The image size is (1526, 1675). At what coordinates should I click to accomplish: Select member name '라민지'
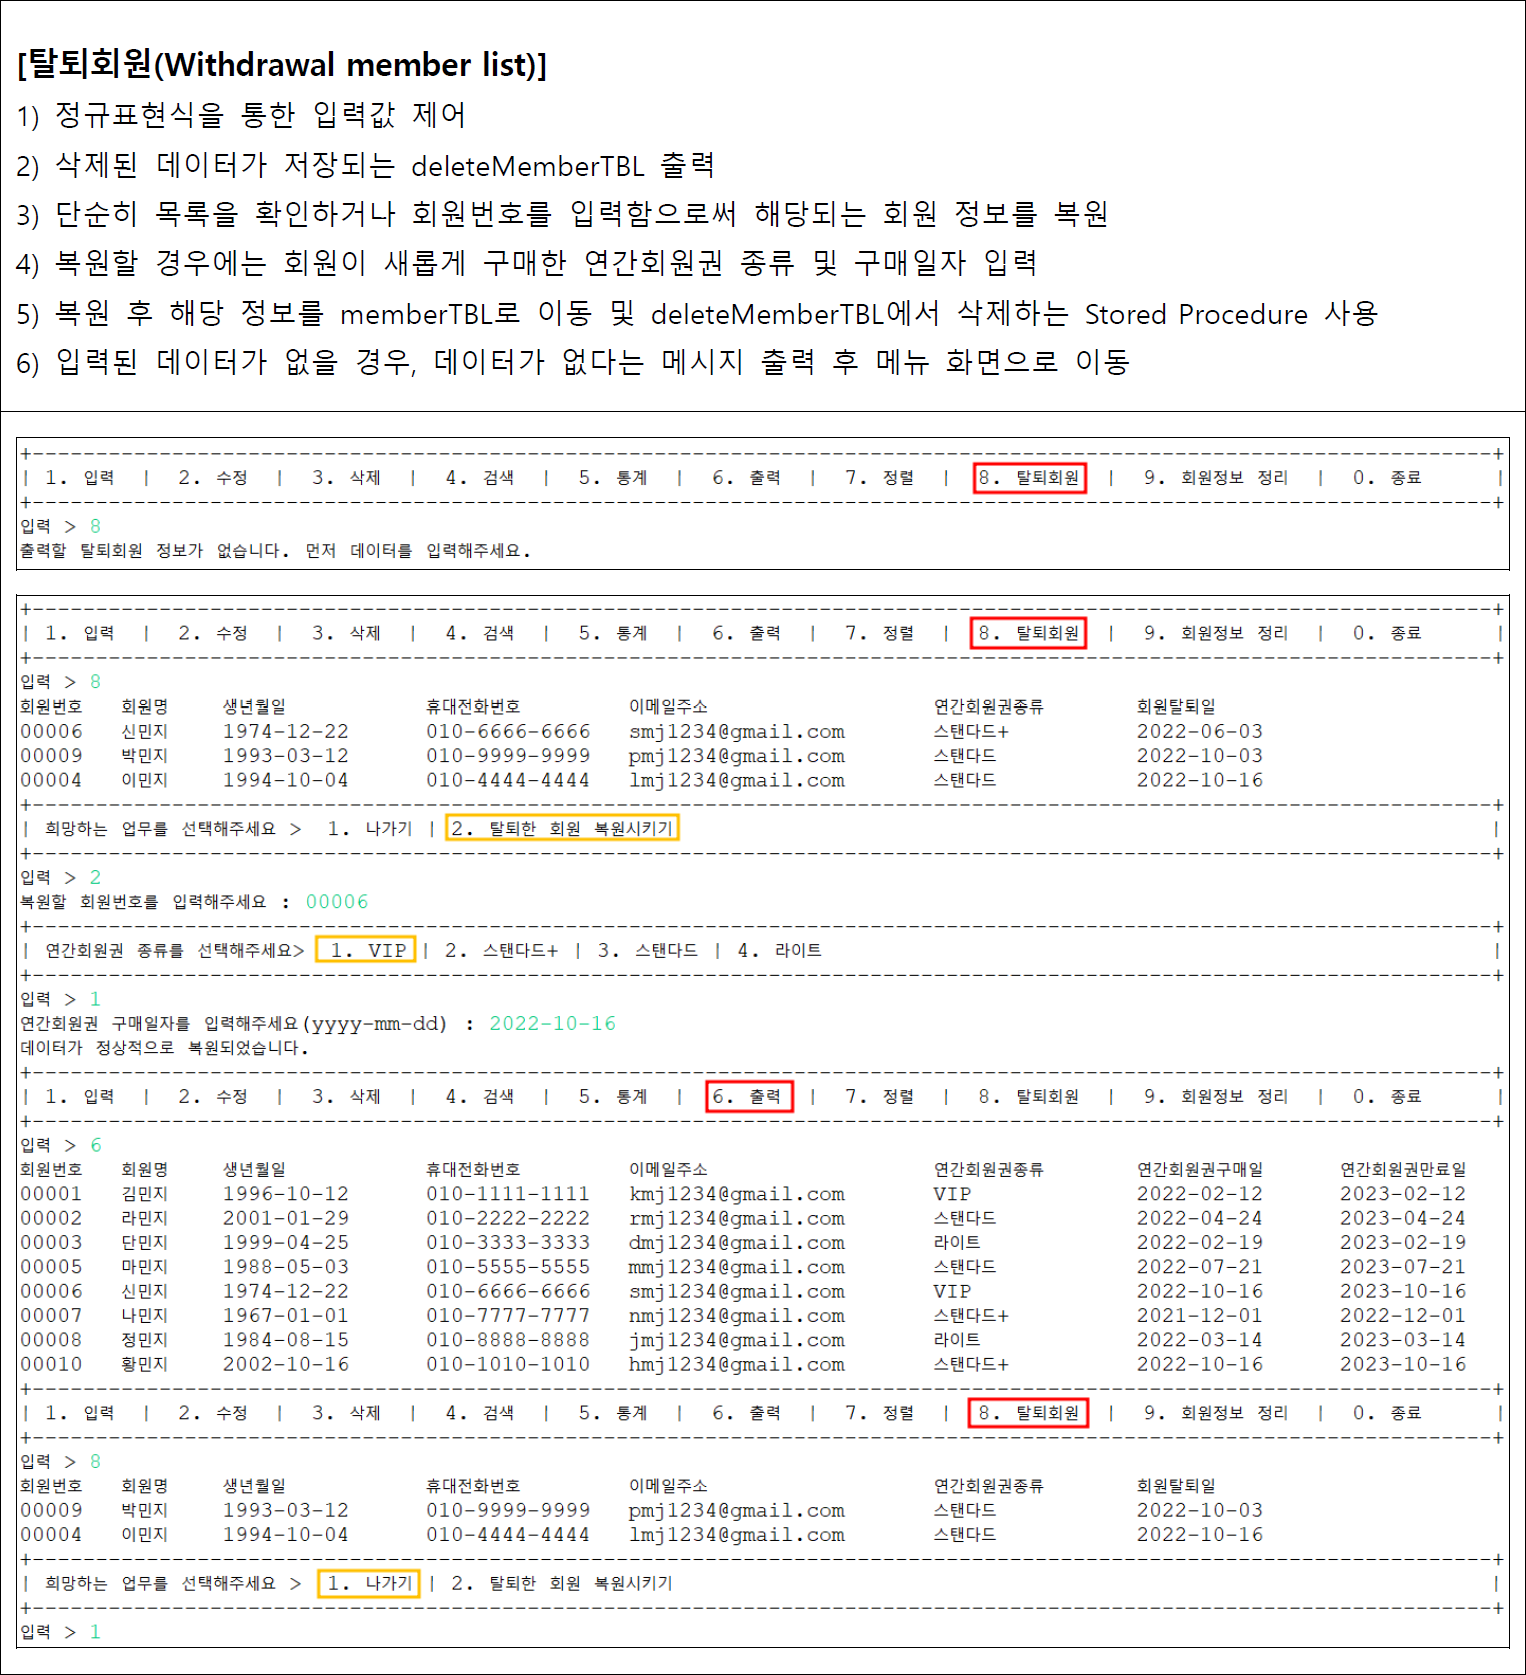145,1218
